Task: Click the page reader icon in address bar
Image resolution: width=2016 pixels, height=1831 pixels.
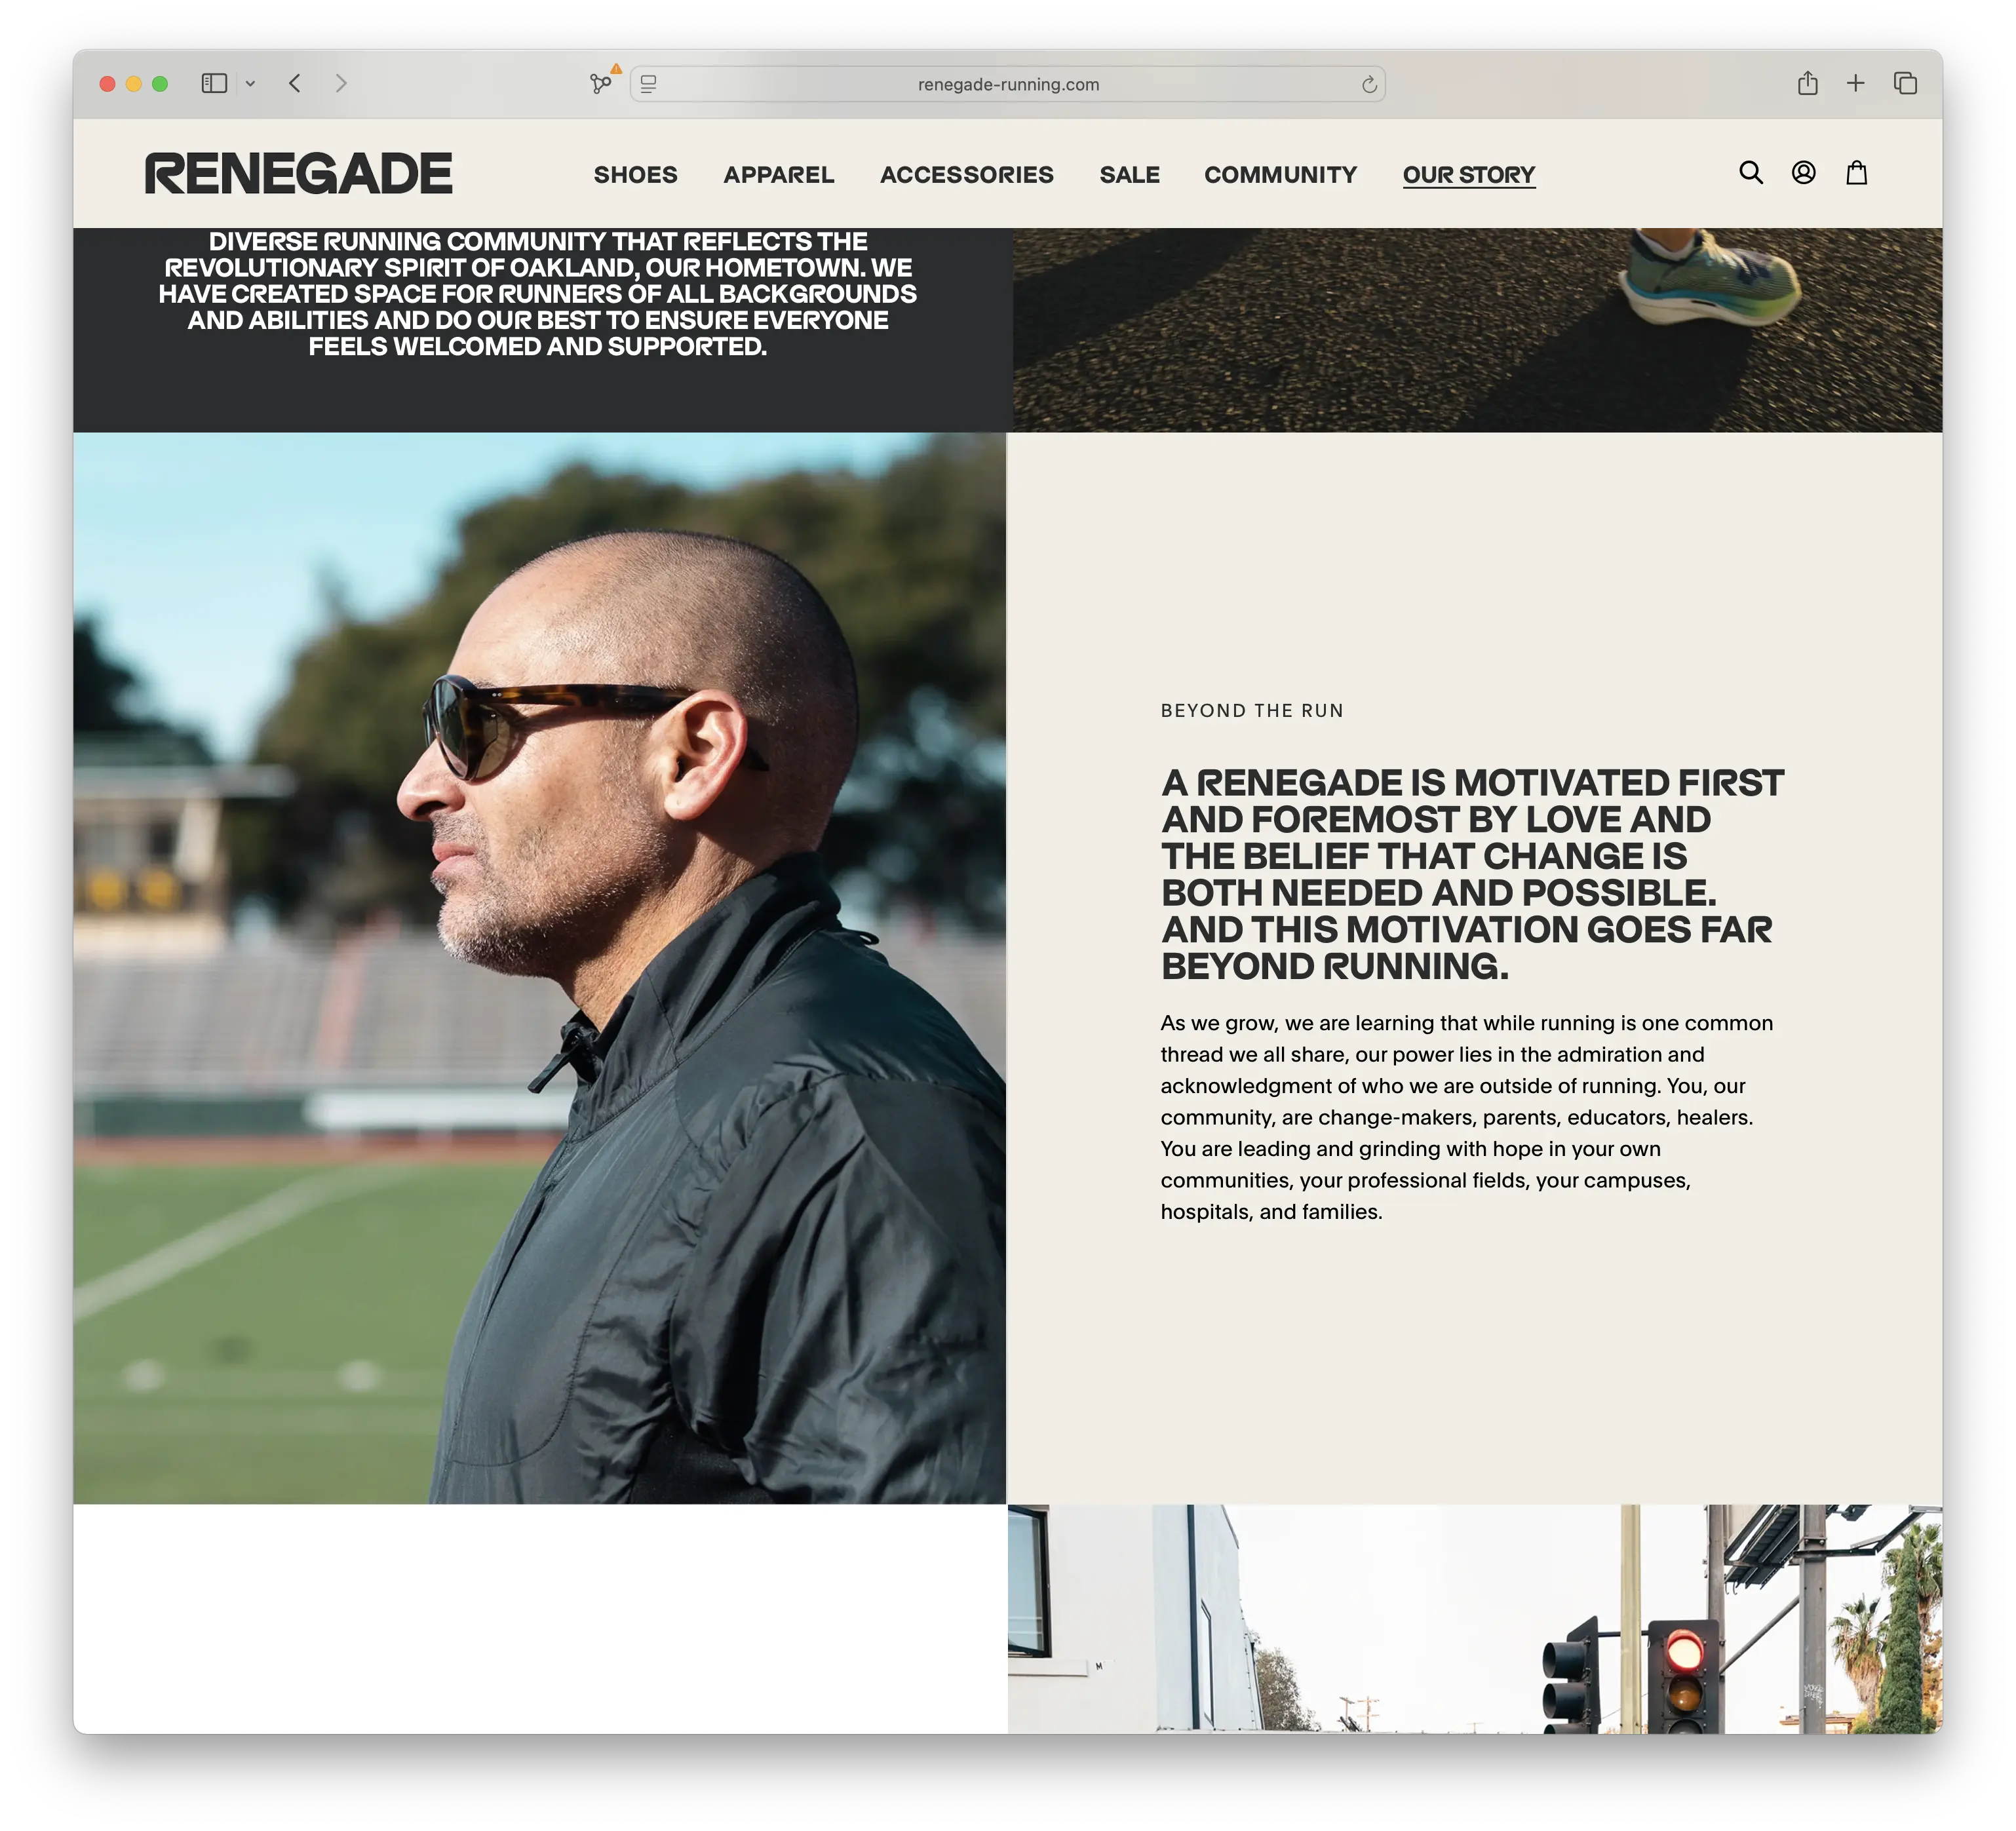Action: coord(648,85)
